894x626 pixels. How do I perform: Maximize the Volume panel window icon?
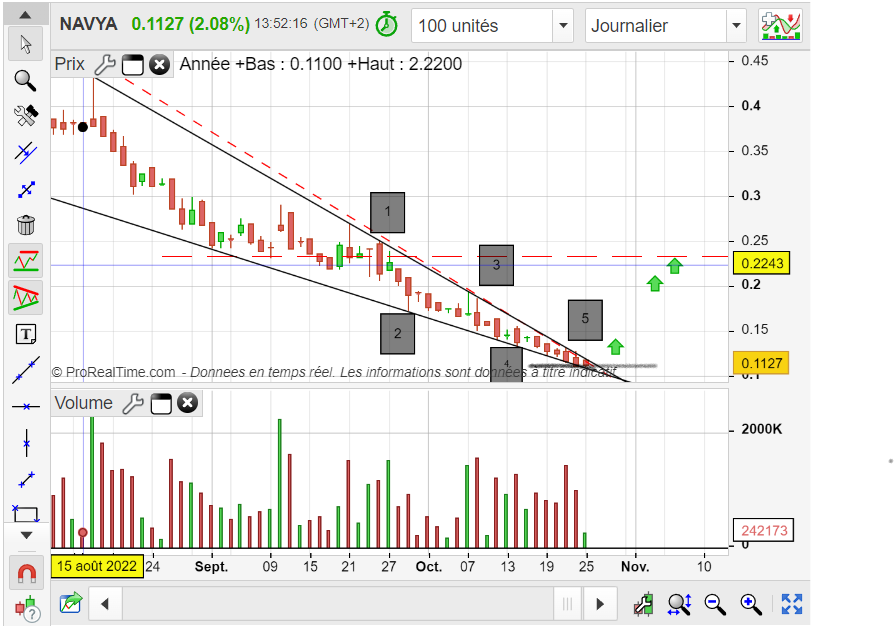click(161, 404)
